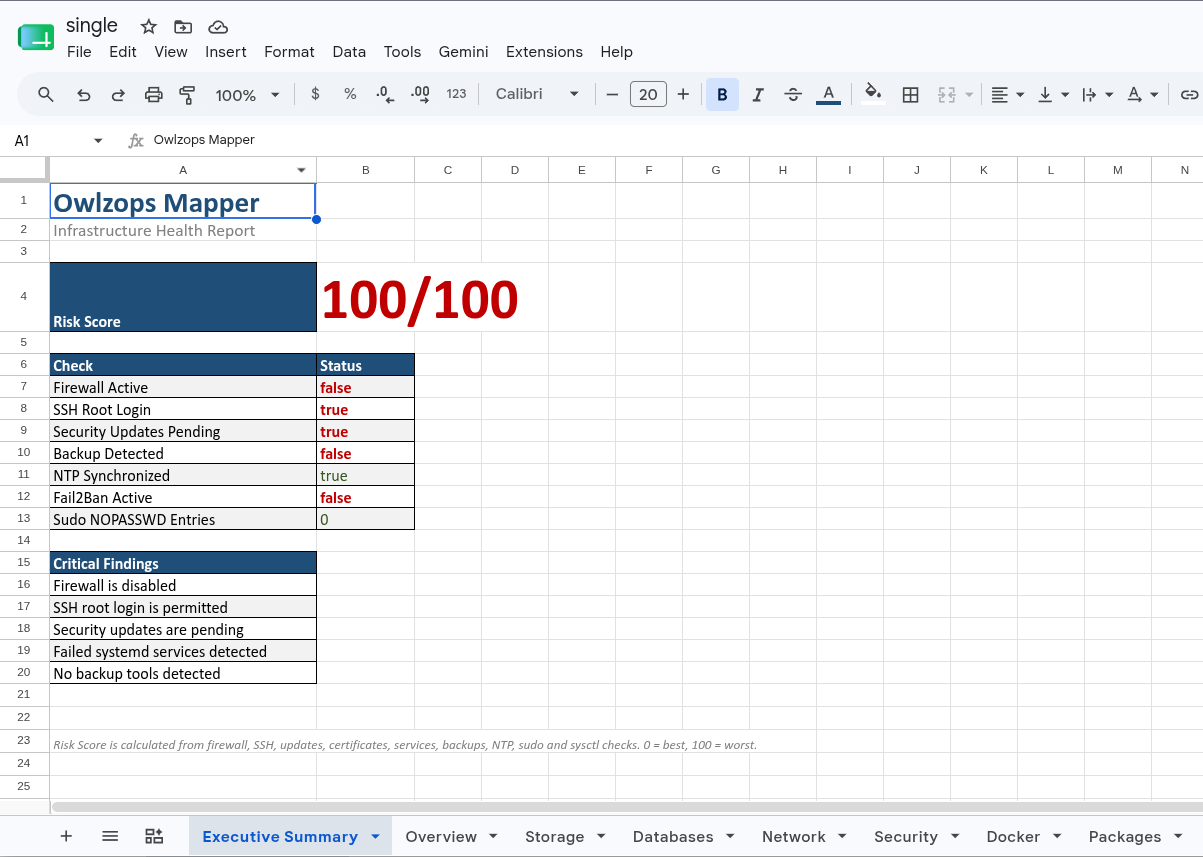Increase decimal places

tap(420, 94)
